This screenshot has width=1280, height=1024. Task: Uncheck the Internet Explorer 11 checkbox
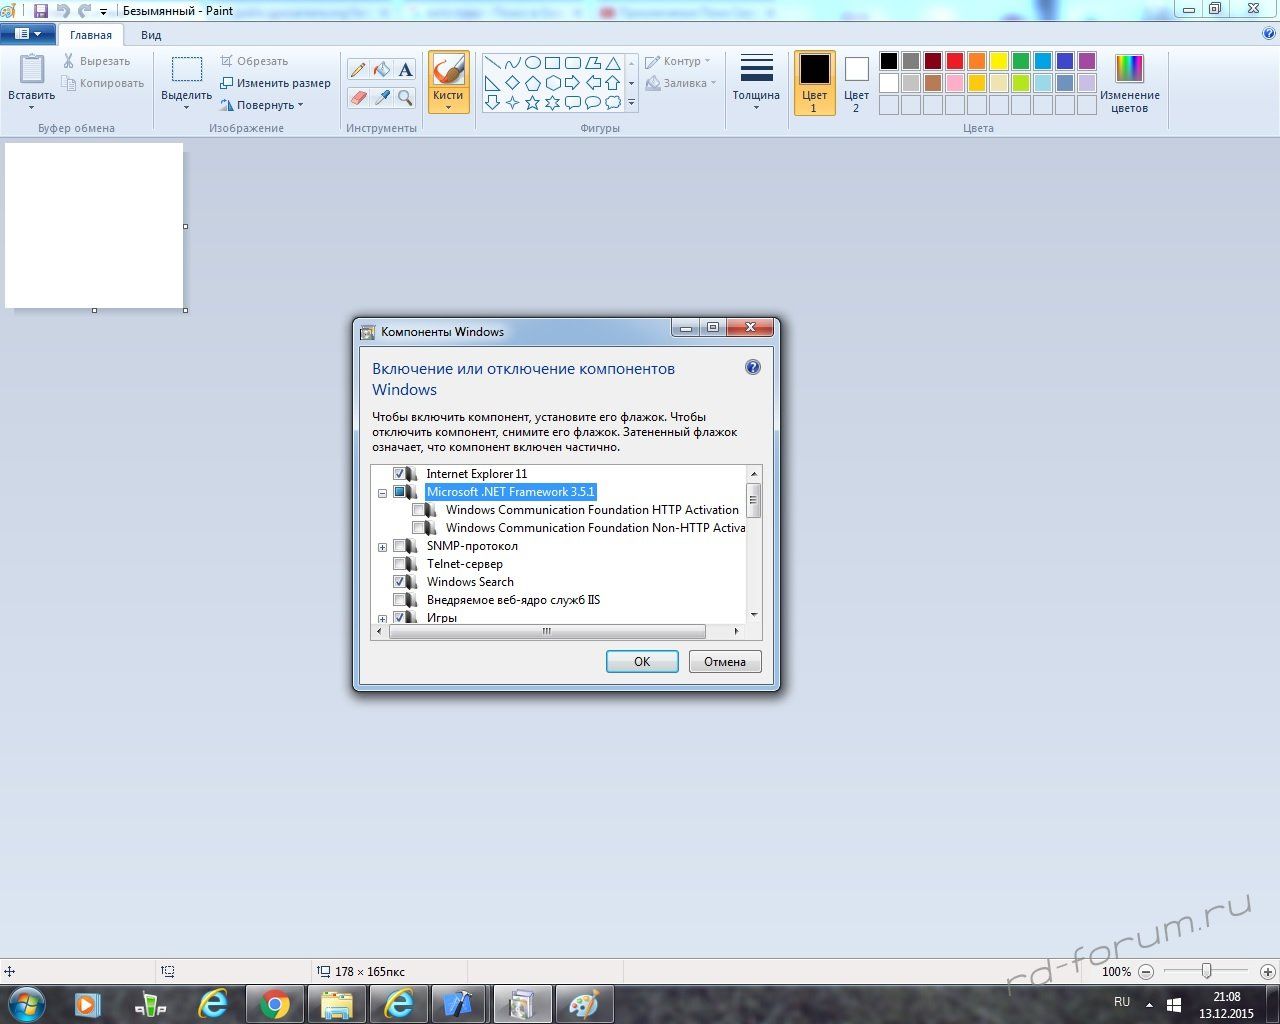pyautogui.click(x=400, y=473)
